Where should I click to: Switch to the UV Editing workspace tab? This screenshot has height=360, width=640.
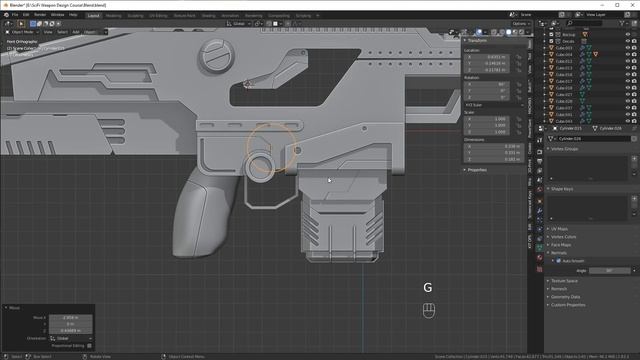[x=158, y=16]
